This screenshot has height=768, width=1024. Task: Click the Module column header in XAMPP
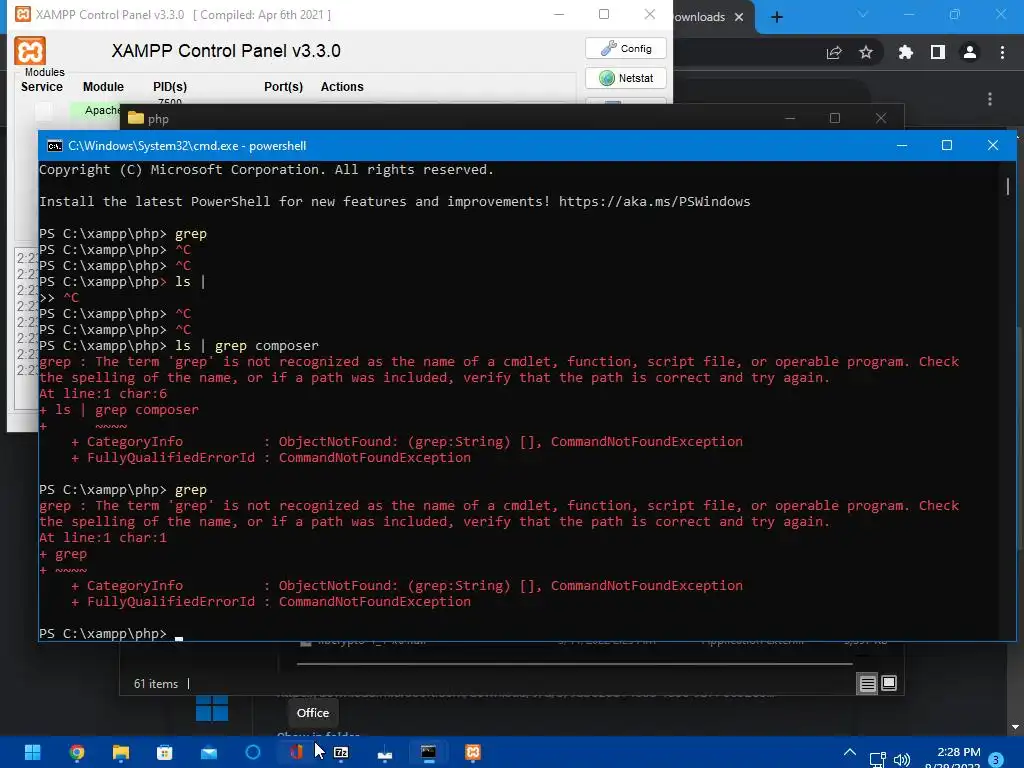103,87
